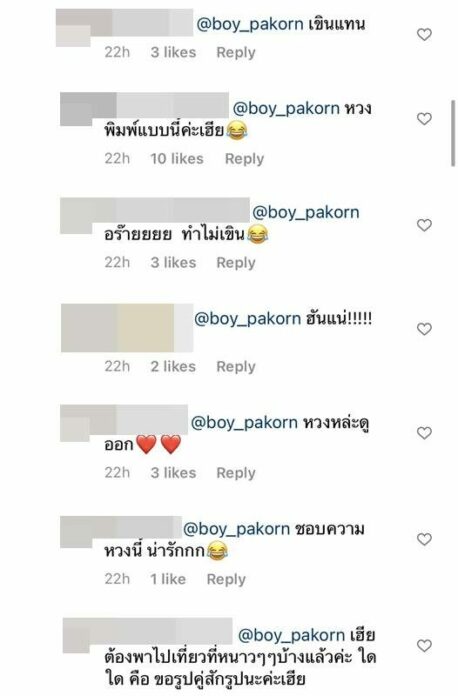Reply to the ฮันแน่!!!!! comment
The image size is (458, 696).
coord(236,367)
